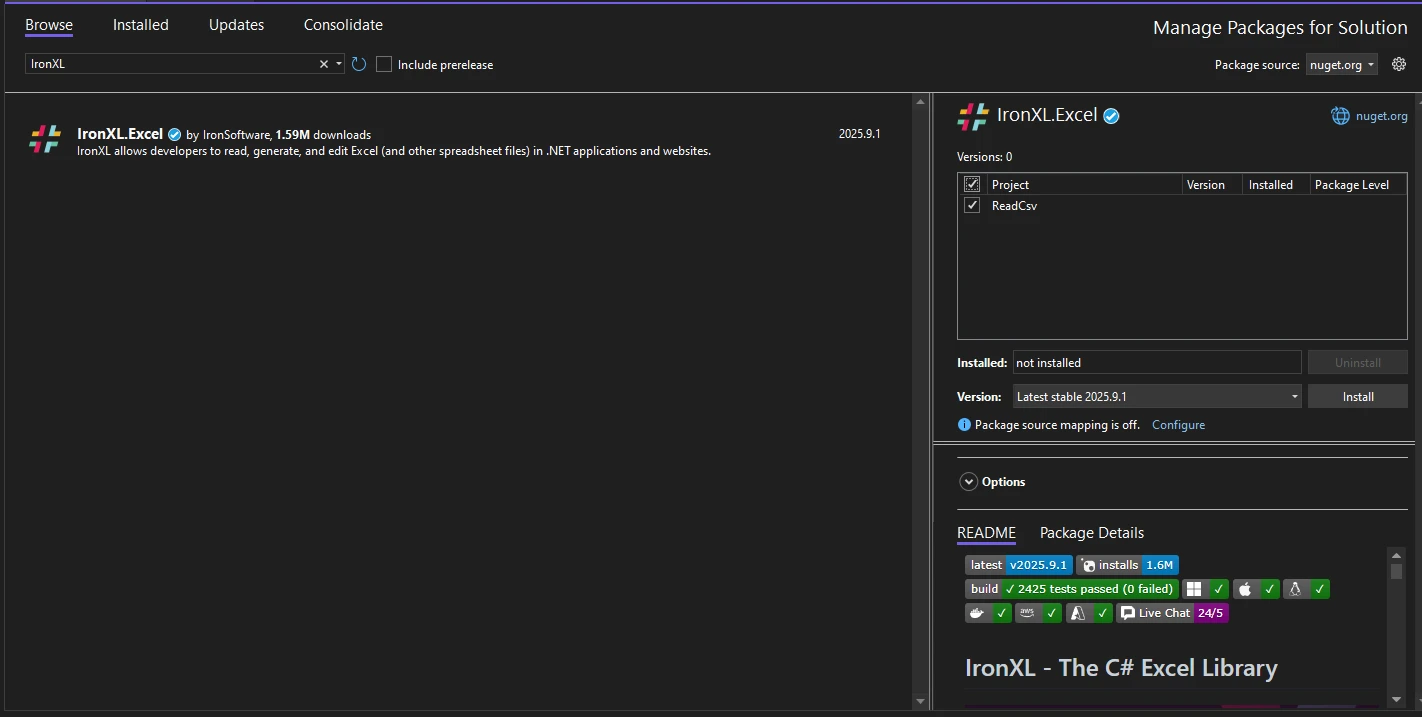Open the package source settings gear
Screen dimensions: 1422x717
point(1399,64)
